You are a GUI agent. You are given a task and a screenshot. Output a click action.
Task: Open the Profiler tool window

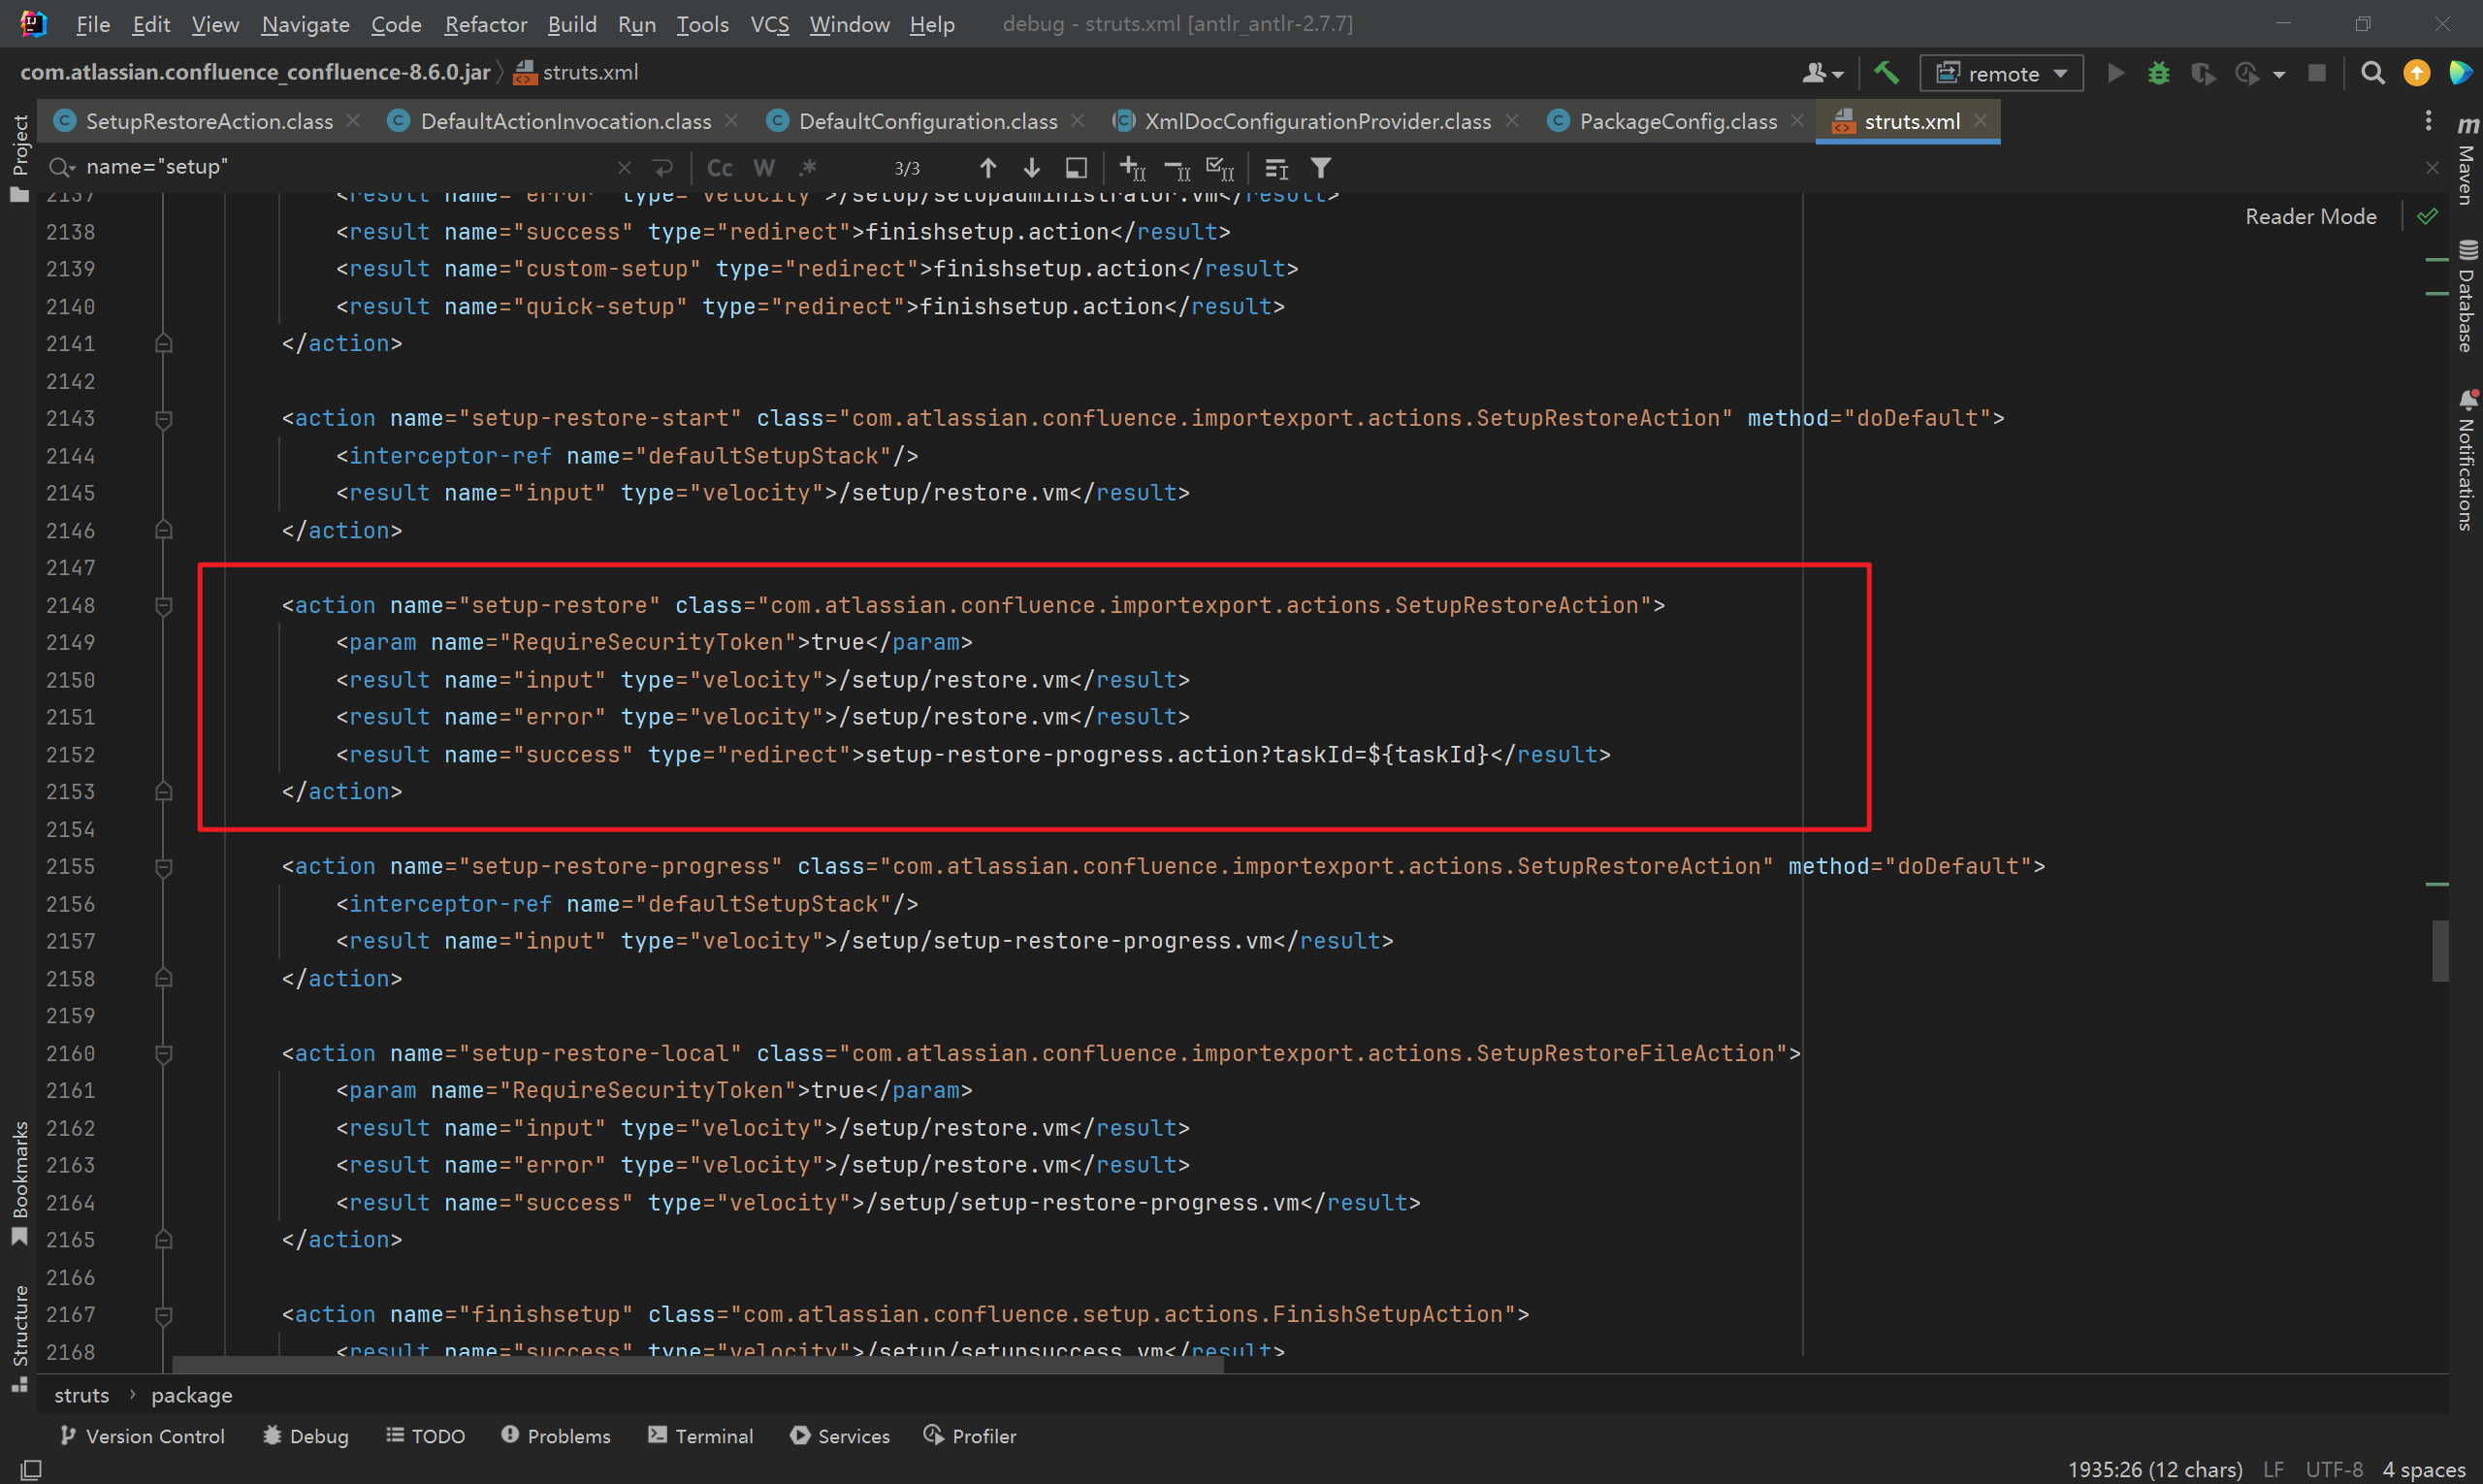click(970, 1436)
